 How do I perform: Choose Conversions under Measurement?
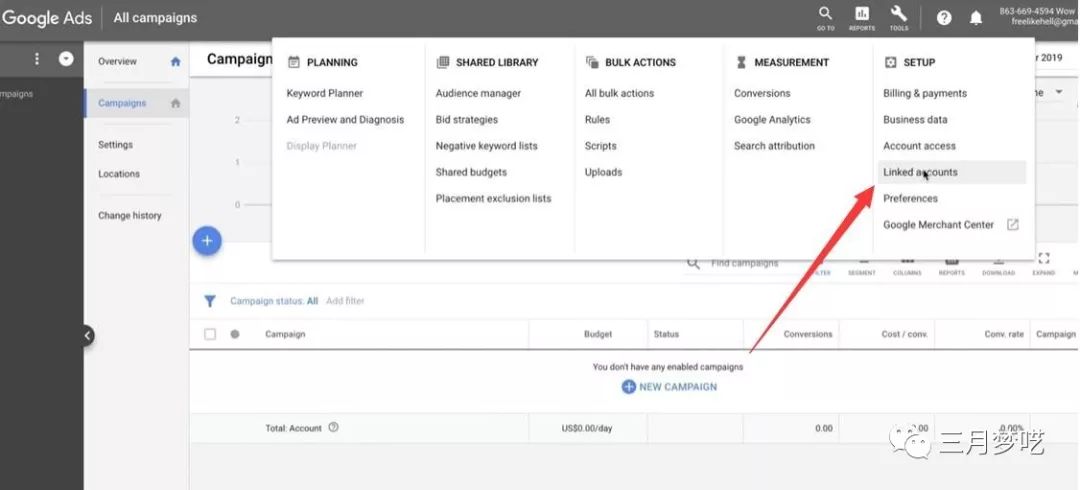[x=762, y=93]
